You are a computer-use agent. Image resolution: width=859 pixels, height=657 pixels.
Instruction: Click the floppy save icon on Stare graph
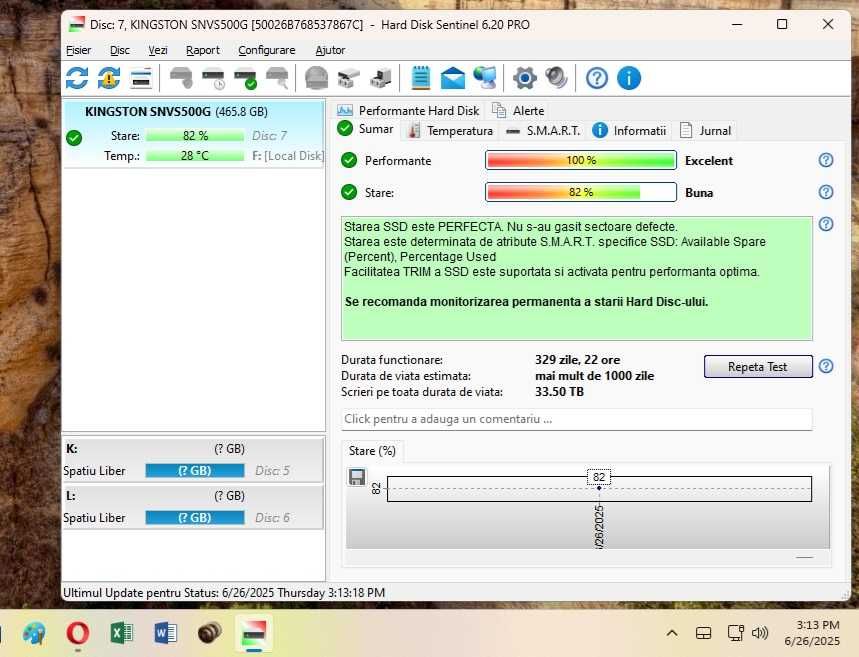[357, 477]
